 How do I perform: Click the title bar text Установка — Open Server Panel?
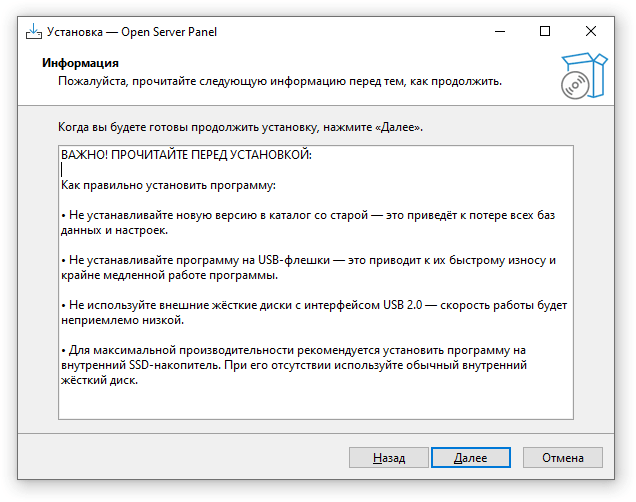tap(132, 32)
